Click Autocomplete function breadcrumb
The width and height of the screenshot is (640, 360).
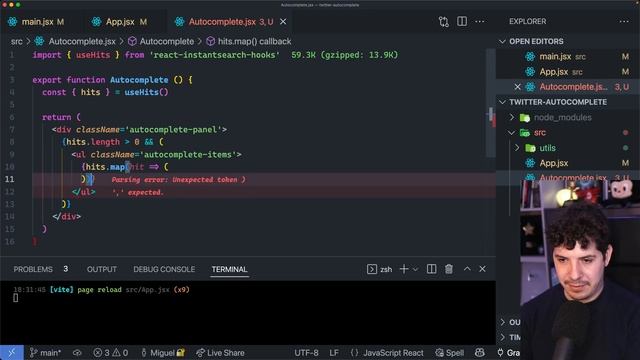167,42
